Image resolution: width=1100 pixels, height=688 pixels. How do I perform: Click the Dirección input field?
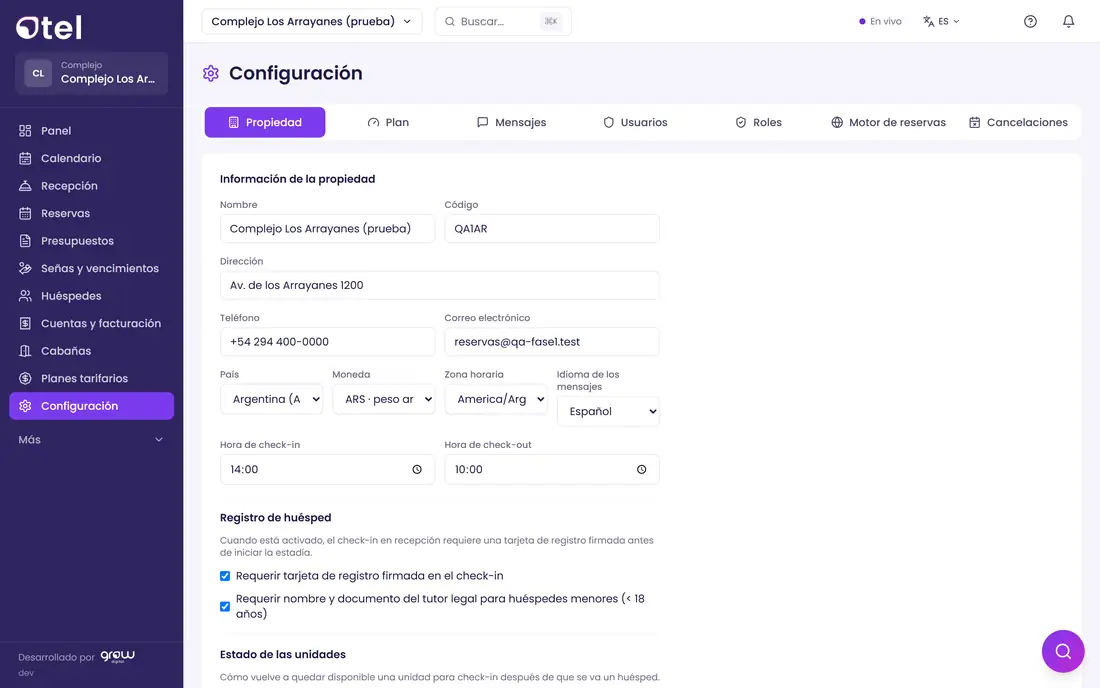440,285
